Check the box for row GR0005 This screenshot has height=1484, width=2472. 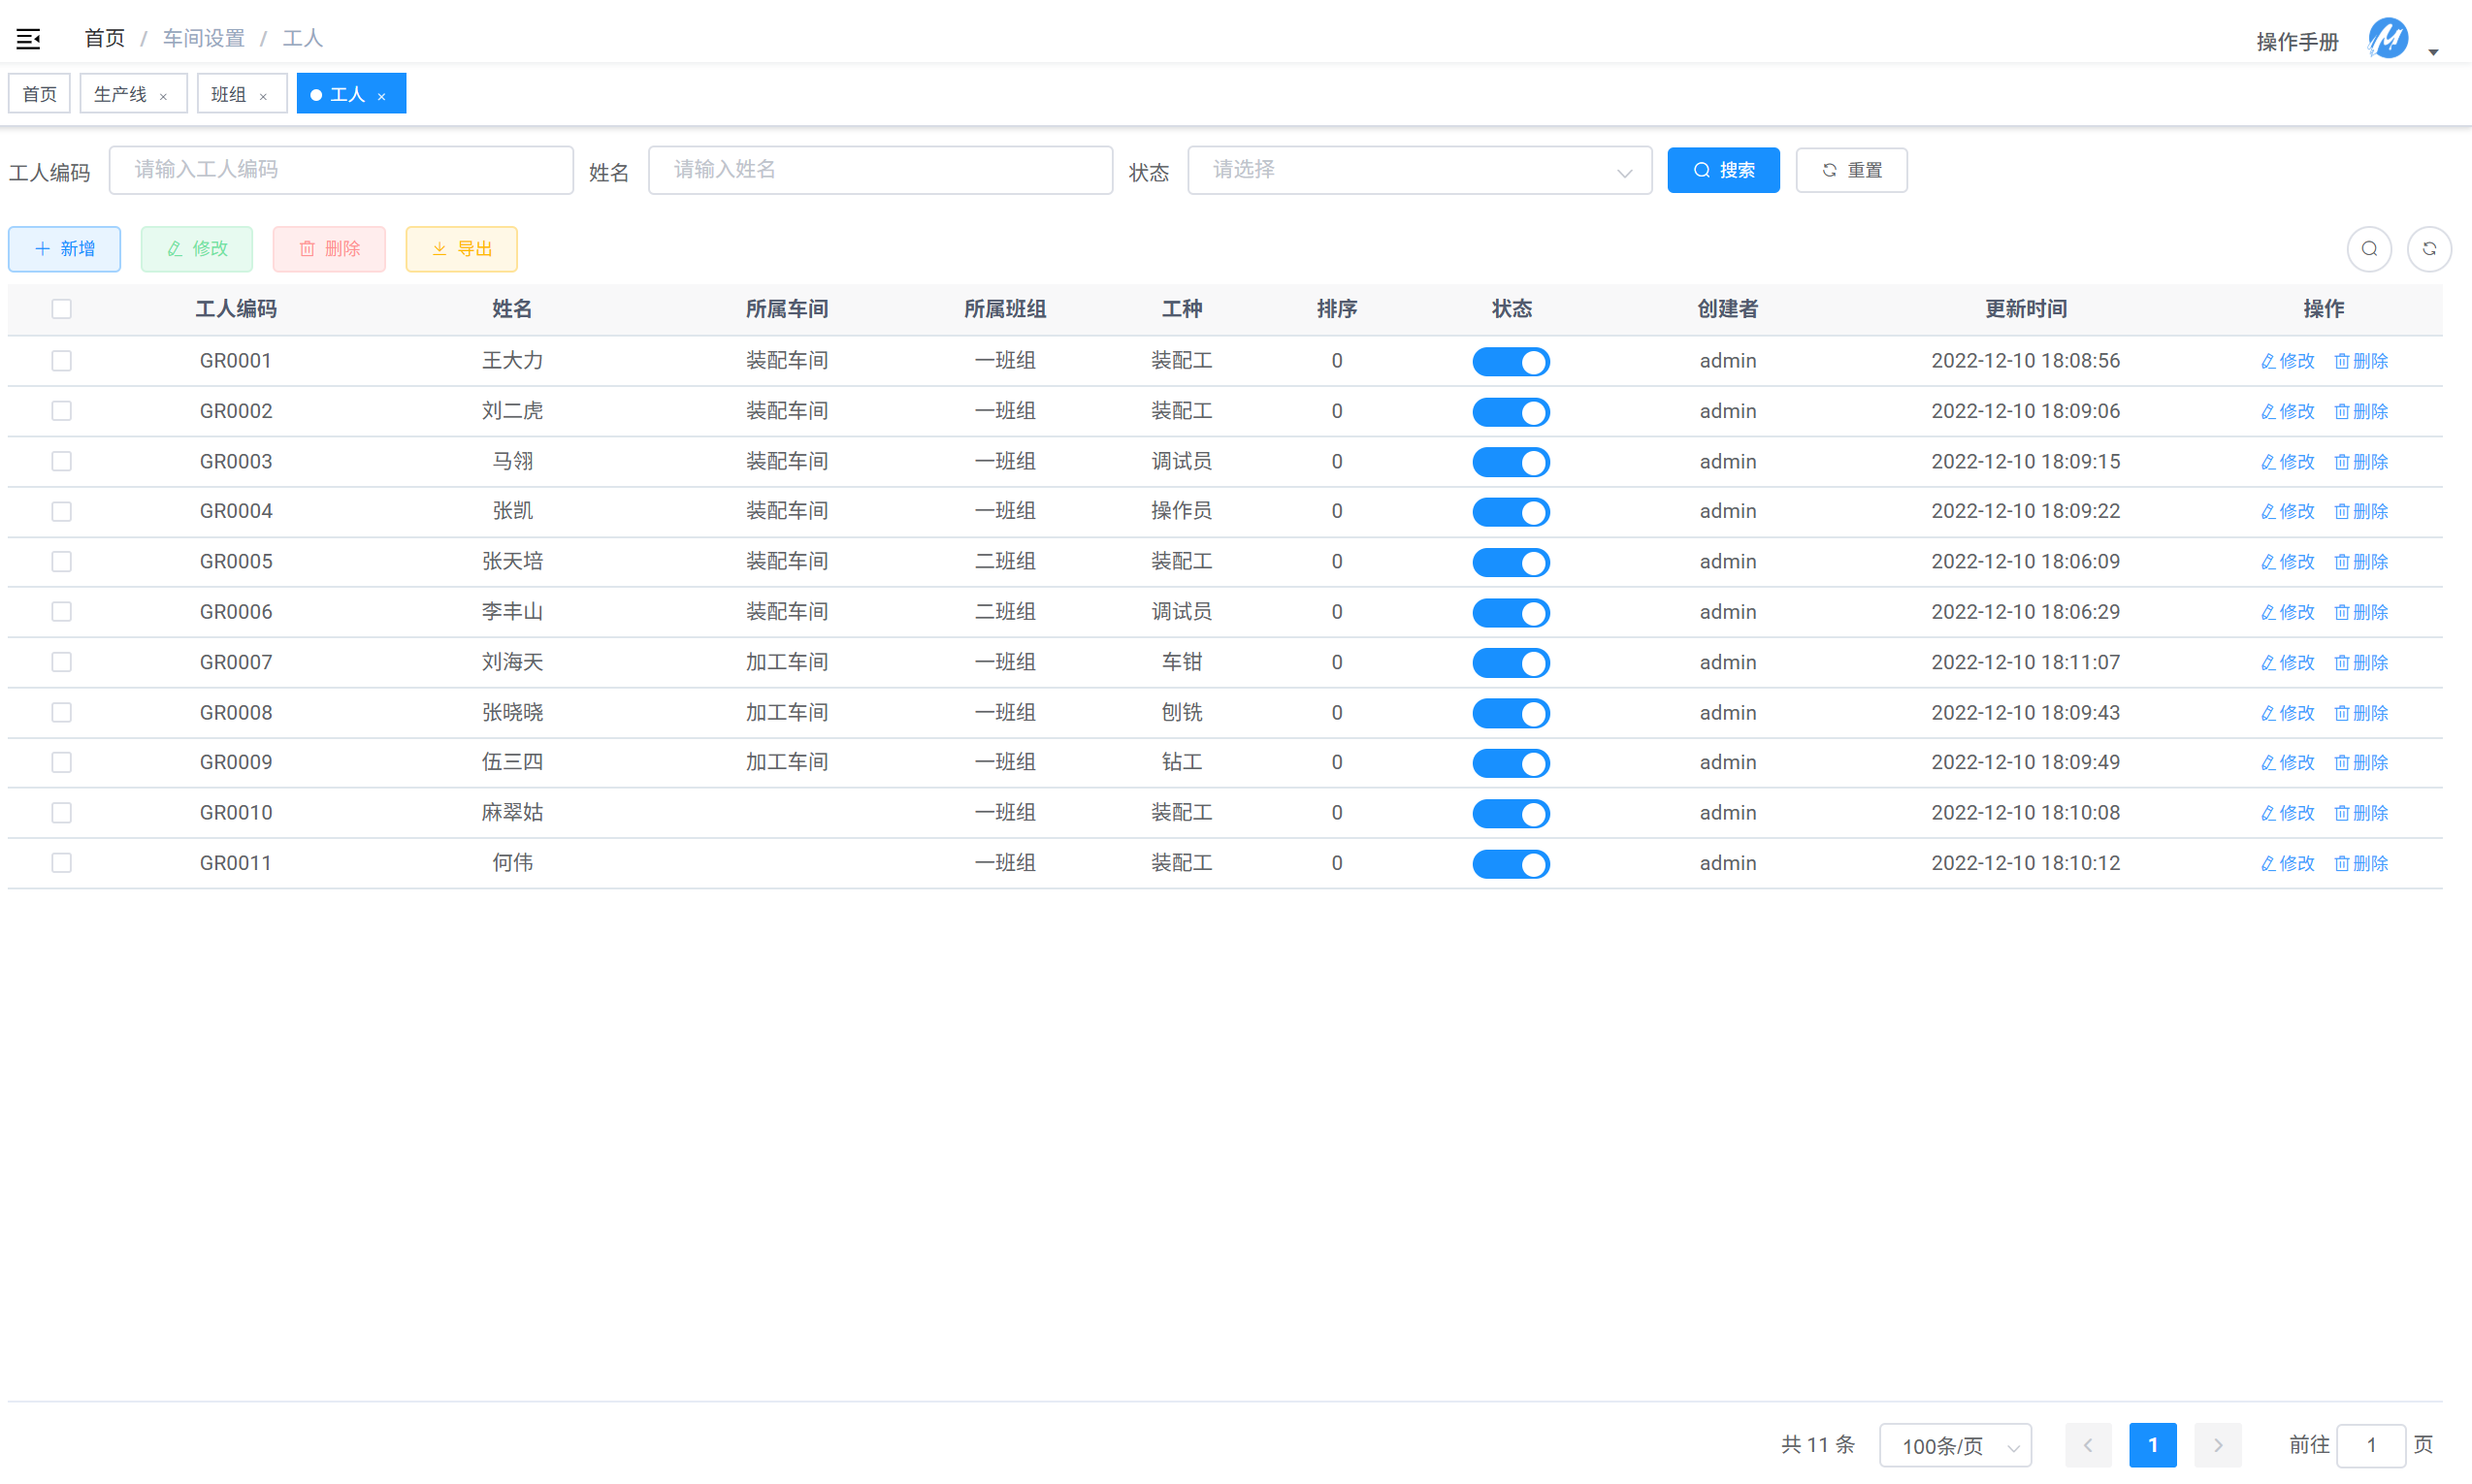coord(62,561)
